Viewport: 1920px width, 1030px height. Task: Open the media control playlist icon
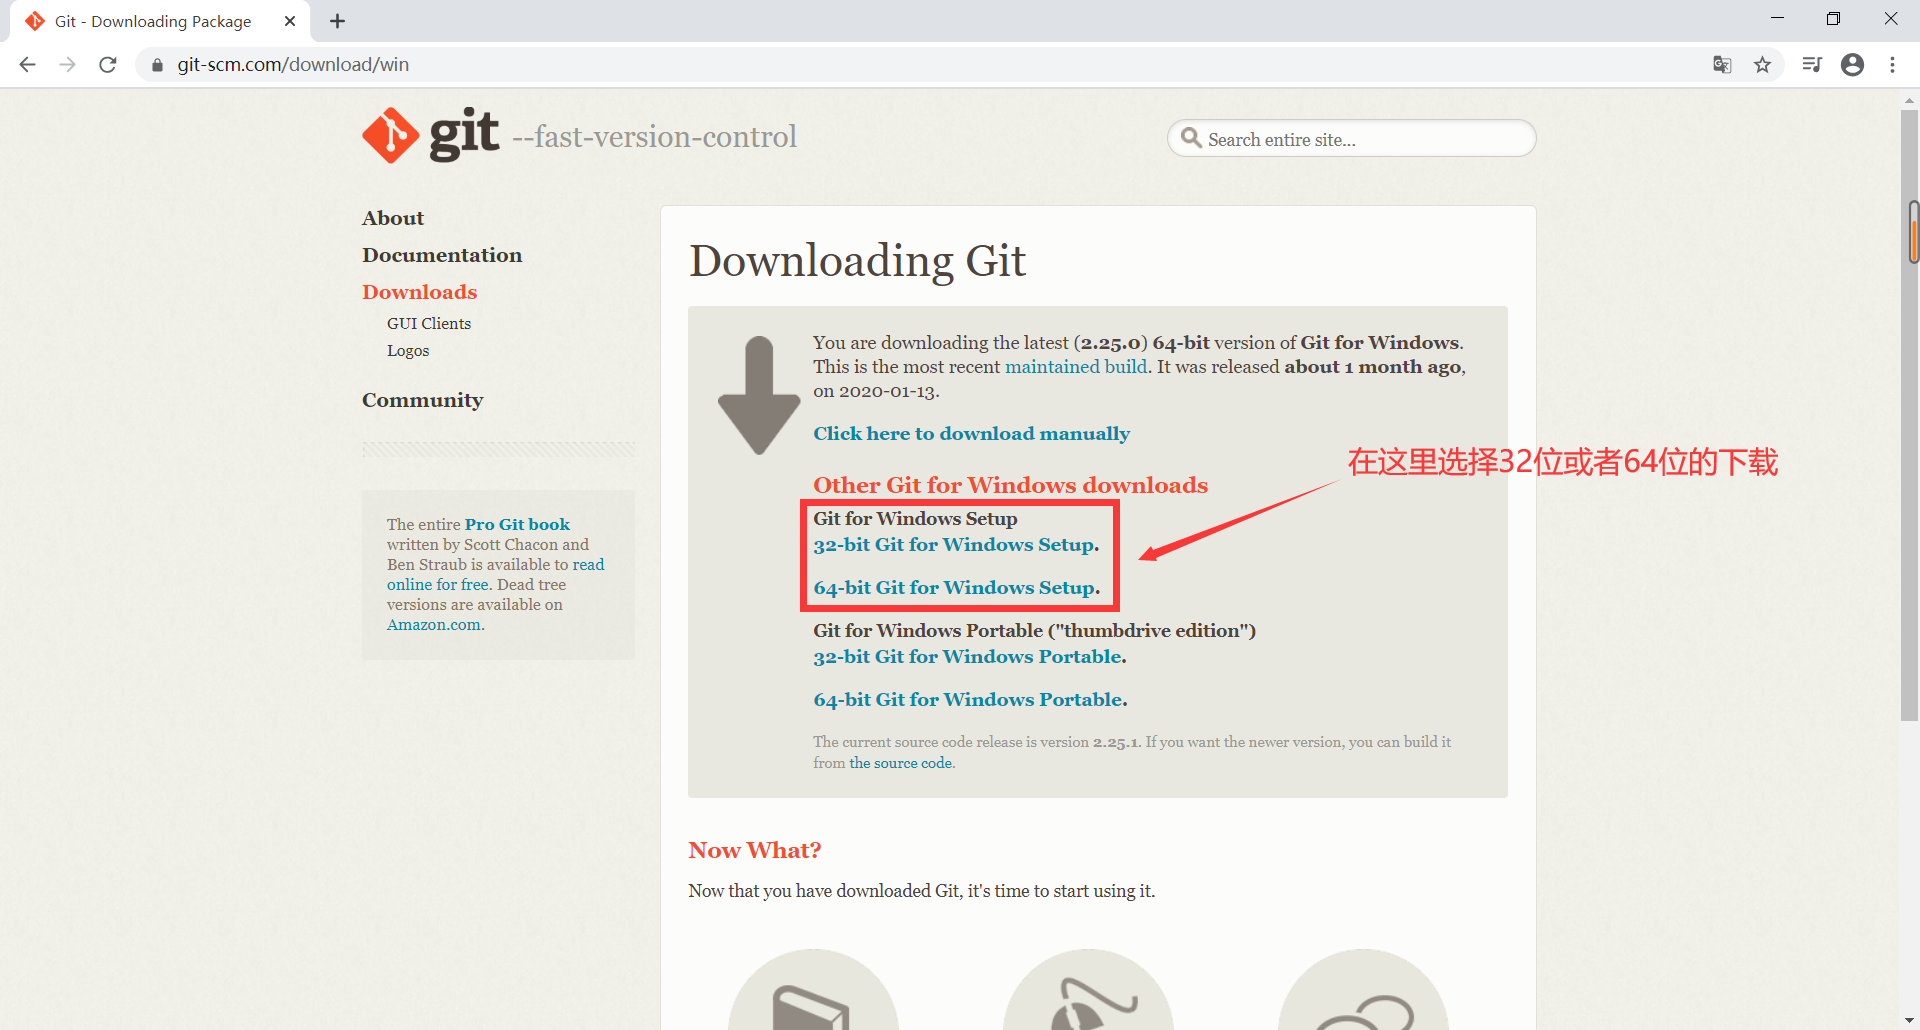coord(1812,65)
